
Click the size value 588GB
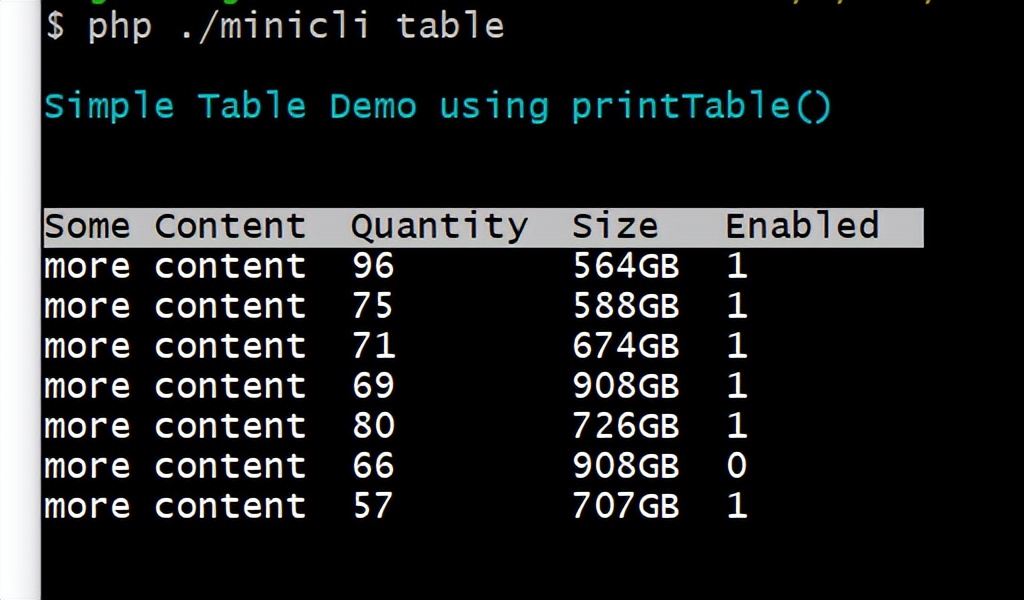[626, 306]
